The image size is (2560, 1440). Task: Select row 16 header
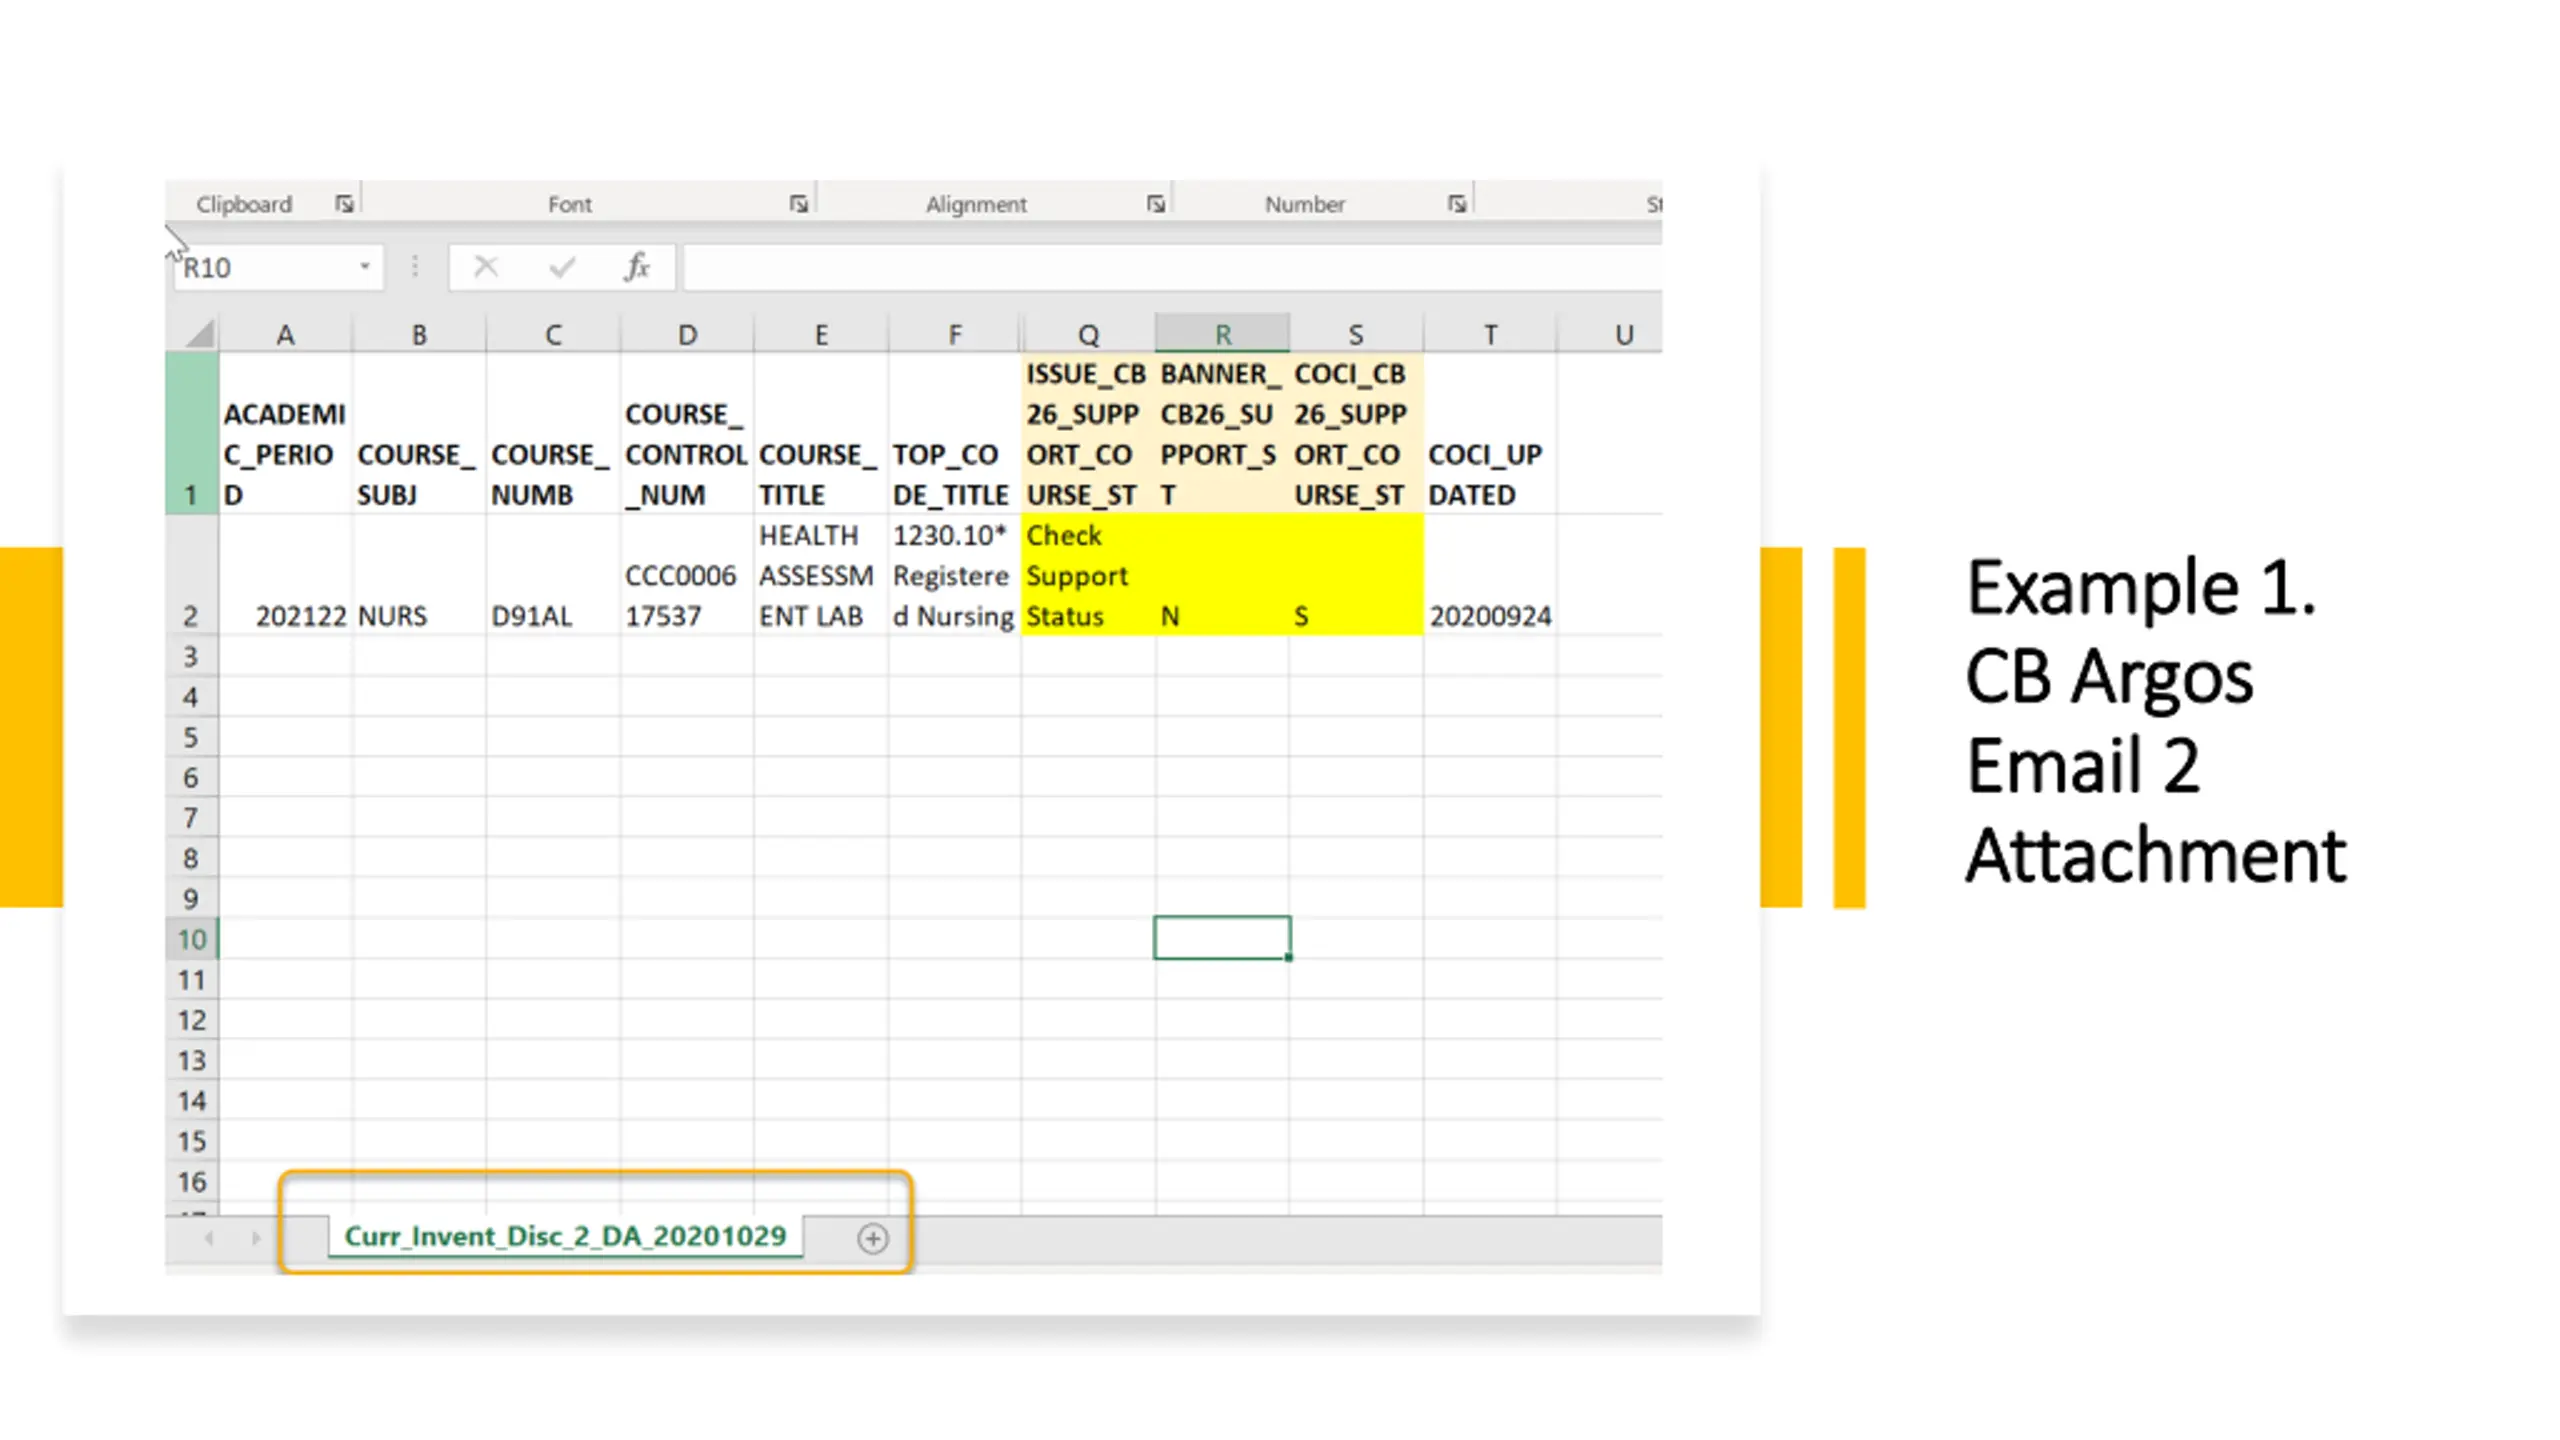[192, 1182]
